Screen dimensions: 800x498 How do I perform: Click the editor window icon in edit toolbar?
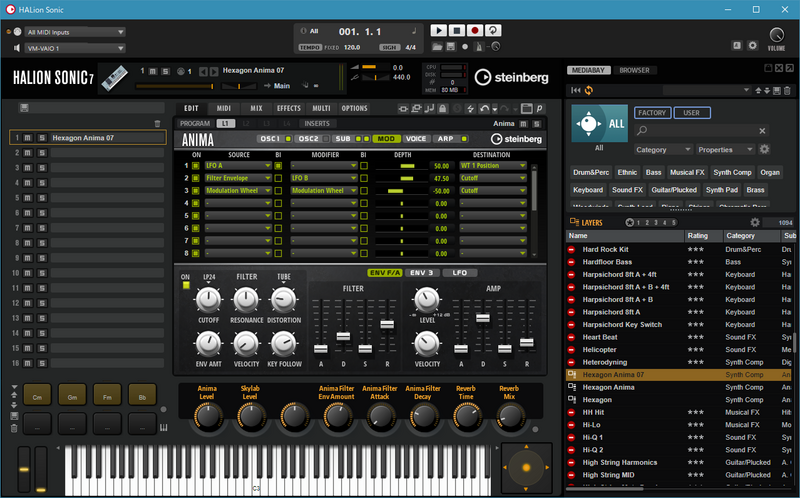pyautogui.click(x=527, y=108)
